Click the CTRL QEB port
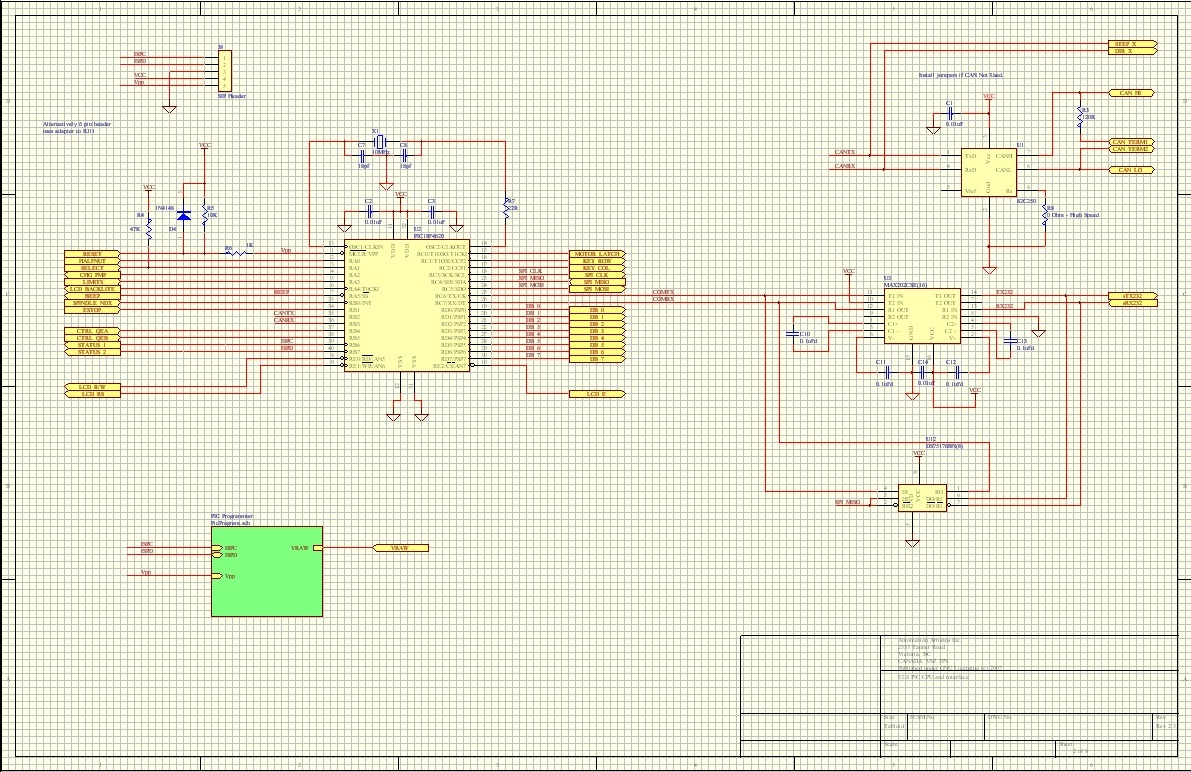 click(92, 338)
